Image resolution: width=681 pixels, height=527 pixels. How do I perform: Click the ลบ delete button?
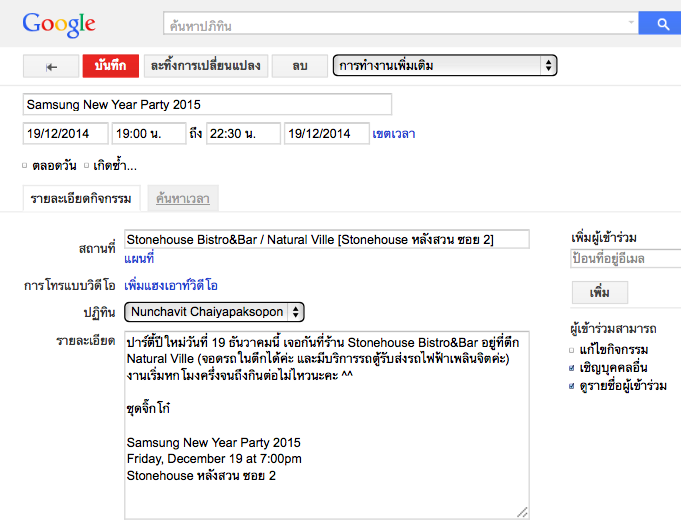pyautogui.click(x=300, y=66)
